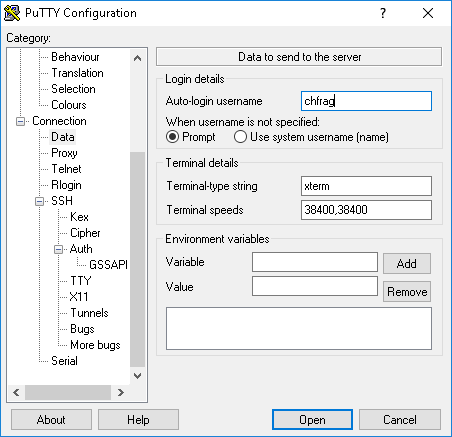Screen dimensions: 452x437
Task: Click the Terminal-type string field
Action: pos(366,186)
